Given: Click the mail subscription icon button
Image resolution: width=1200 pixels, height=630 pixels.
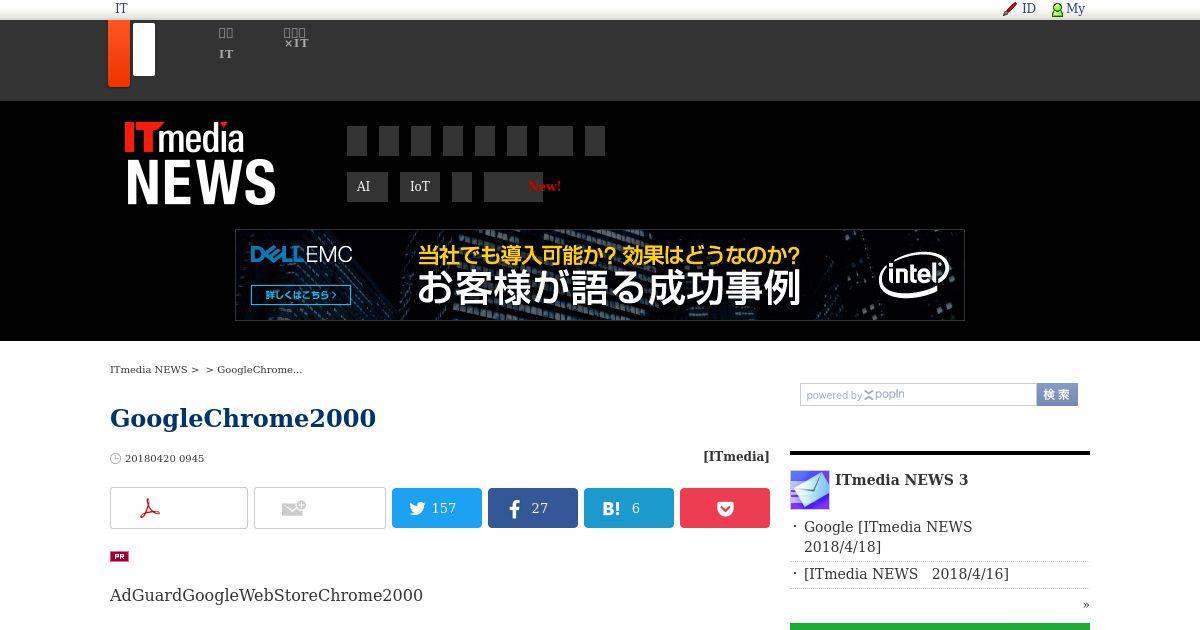Looking at the screenshot, I should 320,508.
